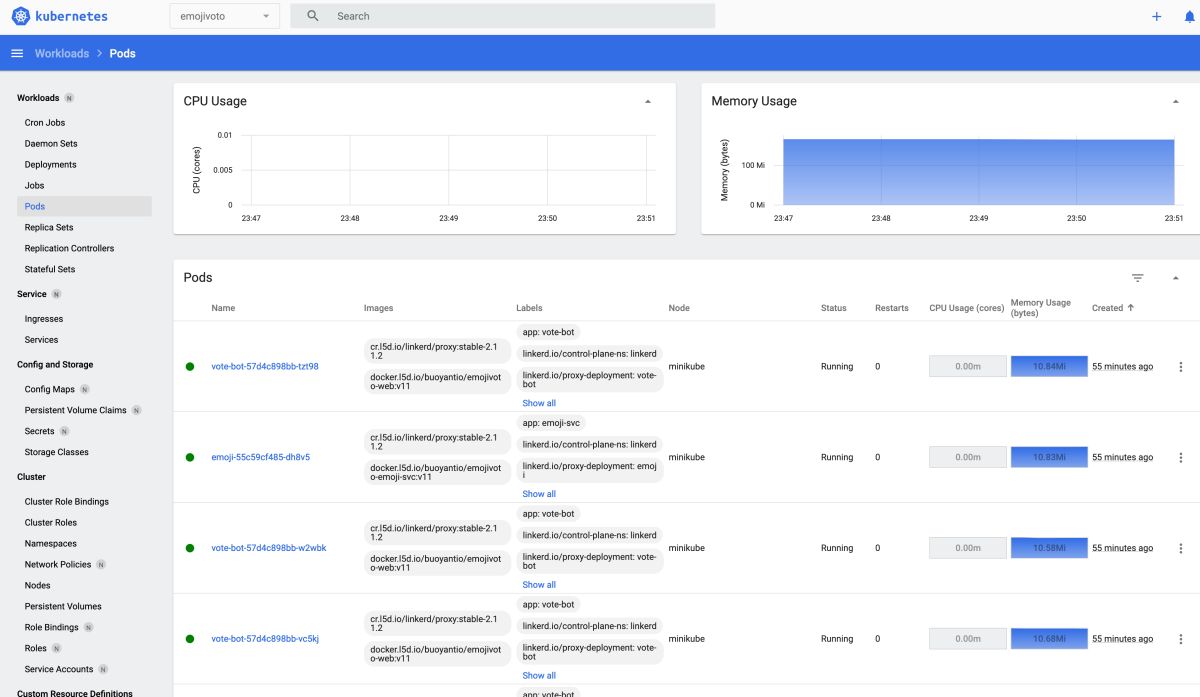Click the Kubernetes logo icon
This screenshot has height=697, width=1200.
pyautogui.click(x=21, y=16)
